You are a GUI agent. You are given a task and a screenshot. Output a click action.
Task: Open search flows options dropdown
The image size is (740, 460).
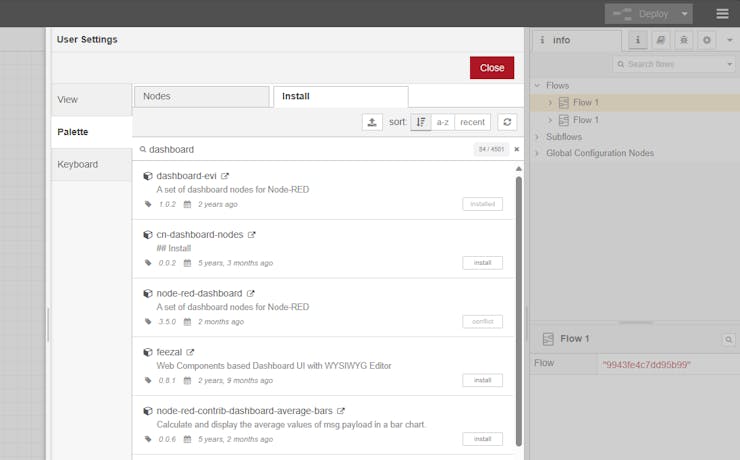click(730, 64)
